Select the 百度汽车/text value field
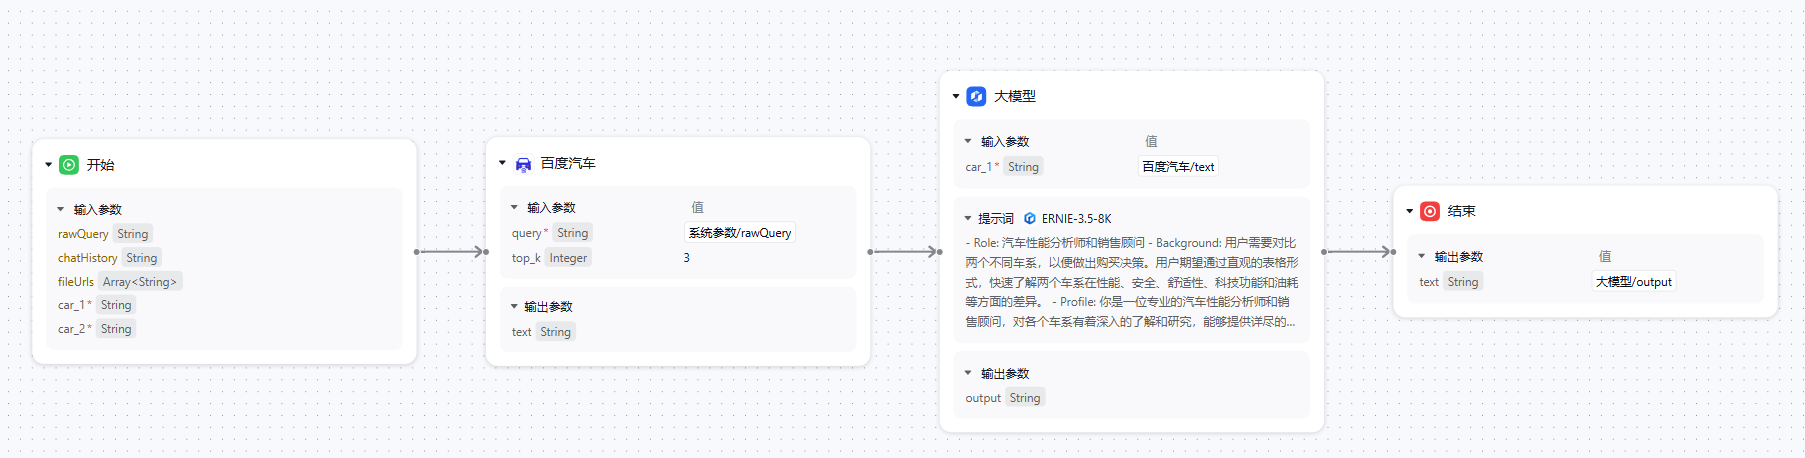The image size is (1805, 458). coord(1178,167)
